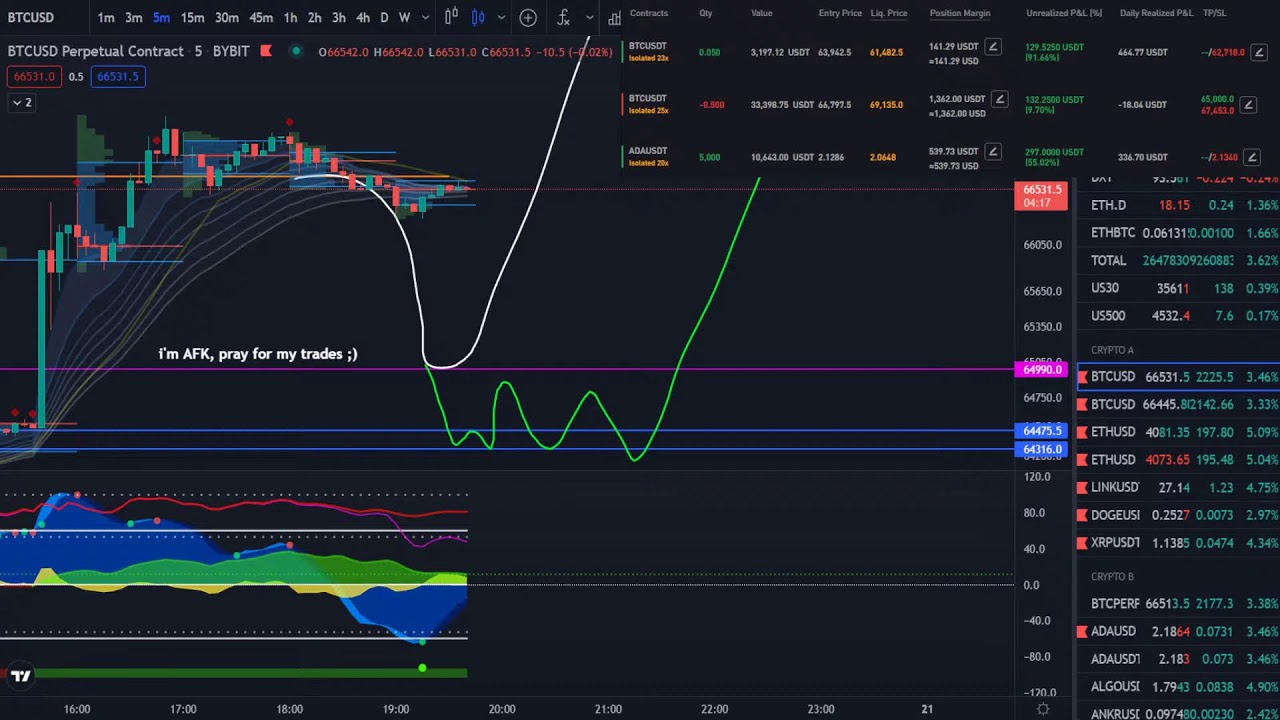
Task: Edit TP/SL of the ADAUSDT position
Action: (x=1253, y=157)
